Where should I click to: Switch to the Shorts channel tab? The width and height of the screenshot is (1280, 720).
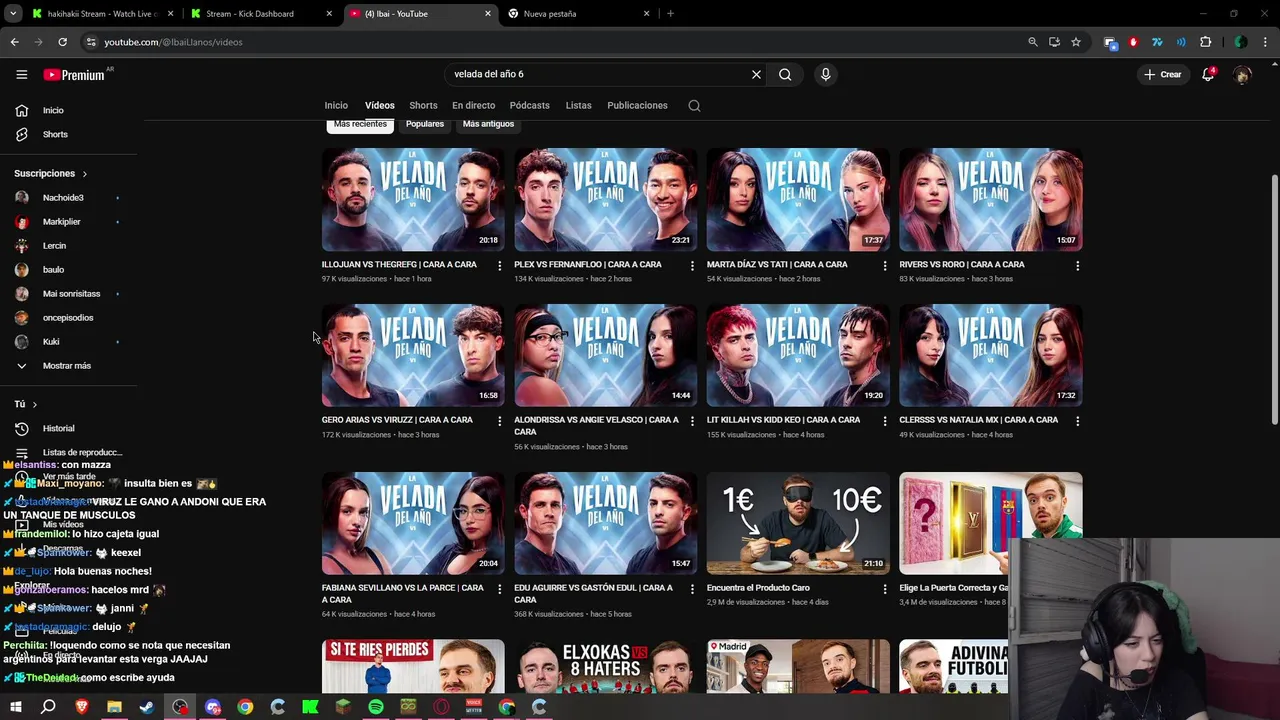coord(423,105)
